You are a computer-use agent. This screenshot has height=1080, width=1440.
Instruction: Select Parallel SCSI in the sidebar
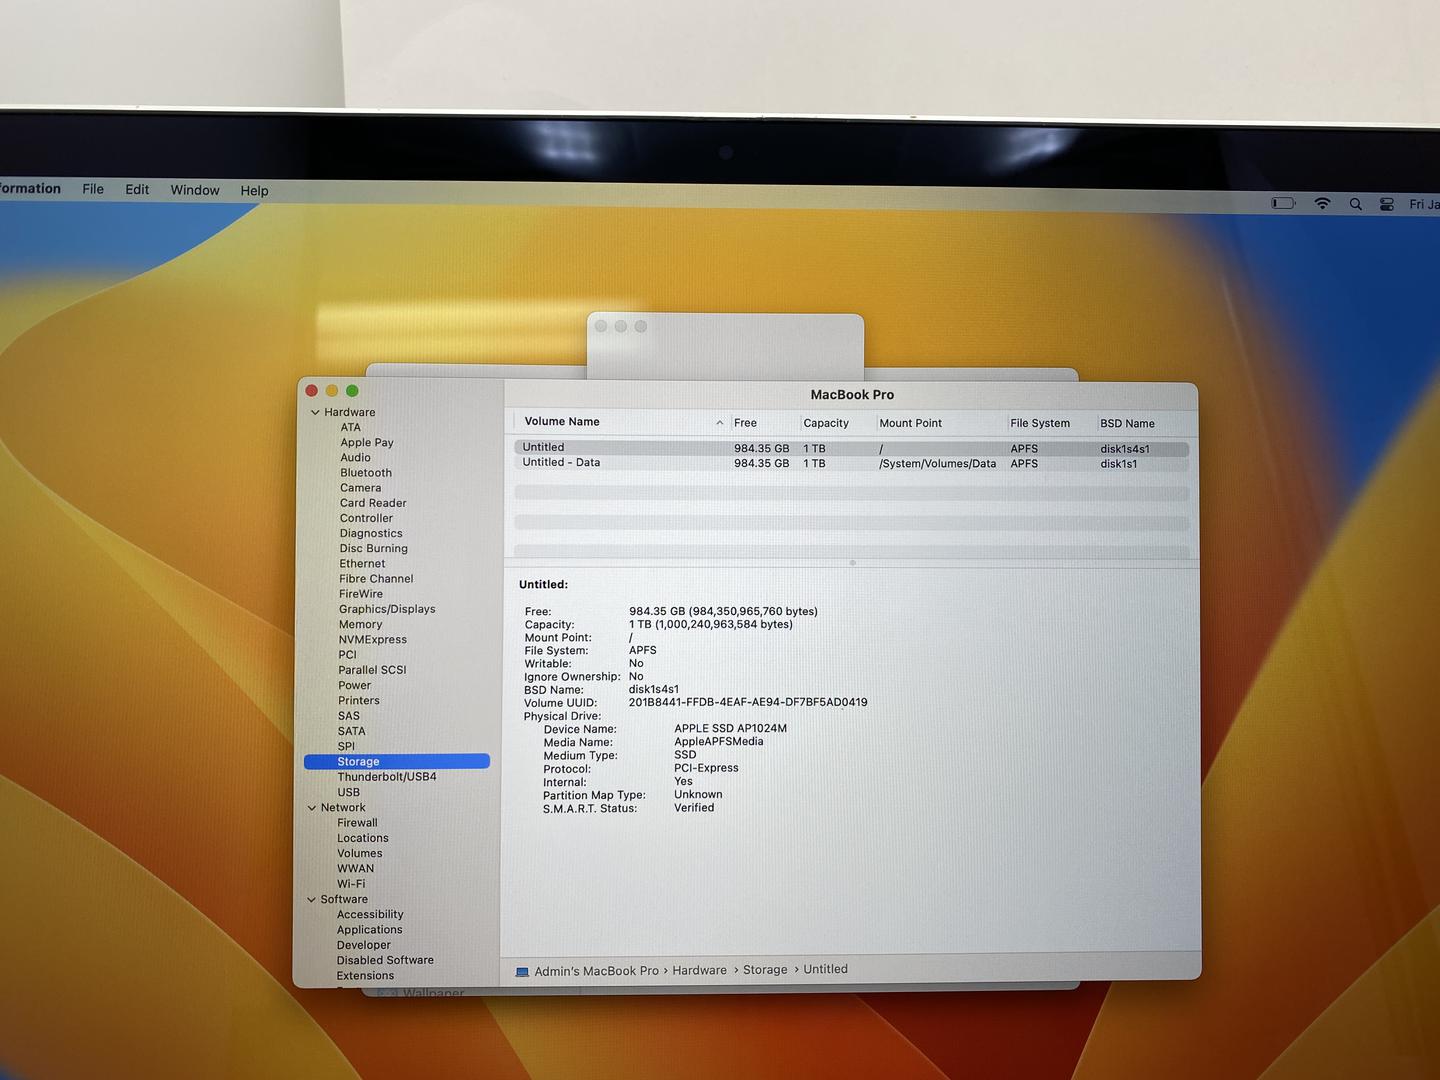(372, 670)
